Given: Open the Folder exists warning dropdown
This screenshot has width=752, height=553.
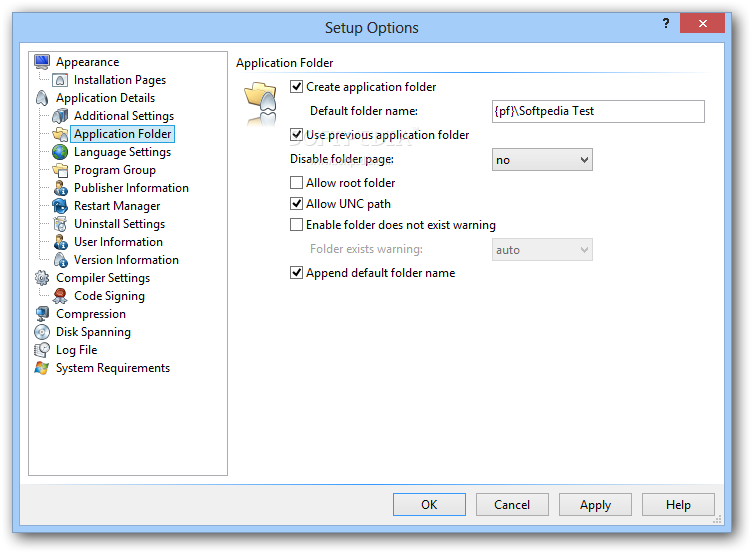Looking at the screenshot, I should (542, 250).
